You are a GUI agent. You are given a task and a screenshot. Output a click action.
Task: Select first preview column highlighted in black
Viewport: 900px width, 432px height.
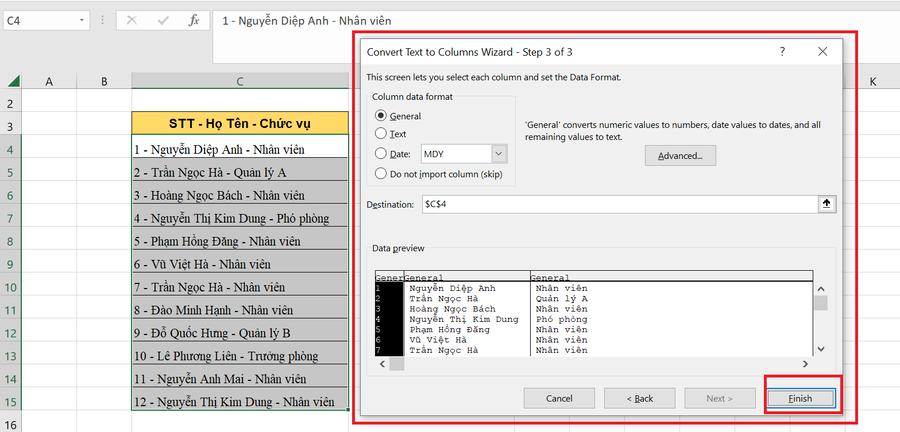(x=389, y=314)
